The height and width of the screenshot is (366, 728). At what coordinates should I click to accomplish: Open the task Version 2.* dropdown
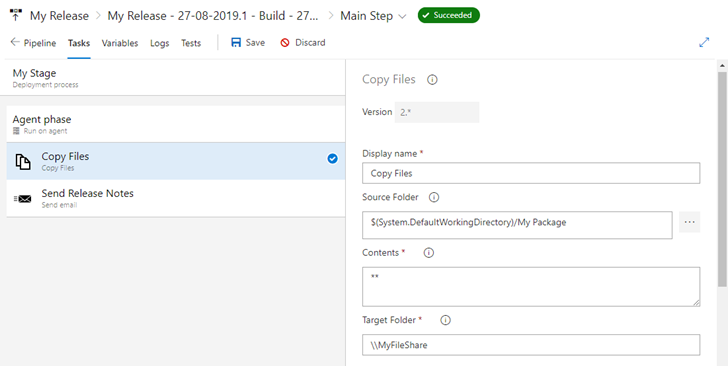[437, 112]
